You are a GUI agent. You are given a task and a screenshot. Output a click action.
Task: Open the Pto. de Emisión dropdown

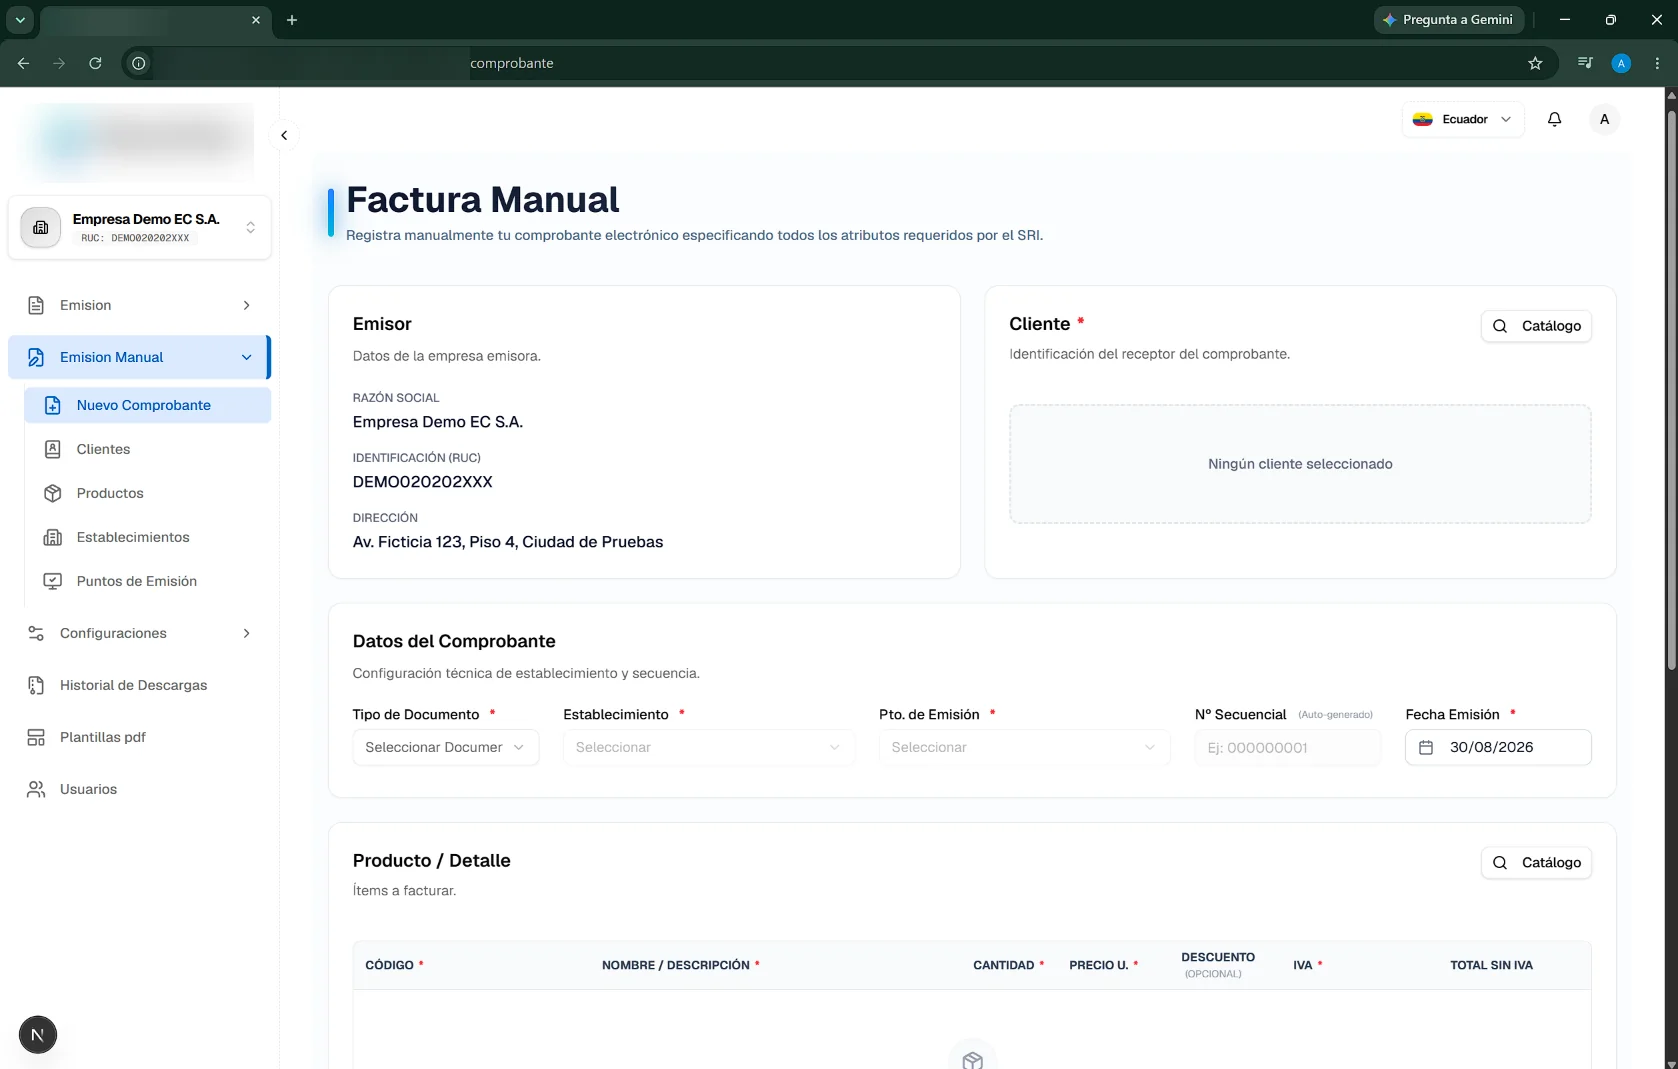(x=1025, y=747)
